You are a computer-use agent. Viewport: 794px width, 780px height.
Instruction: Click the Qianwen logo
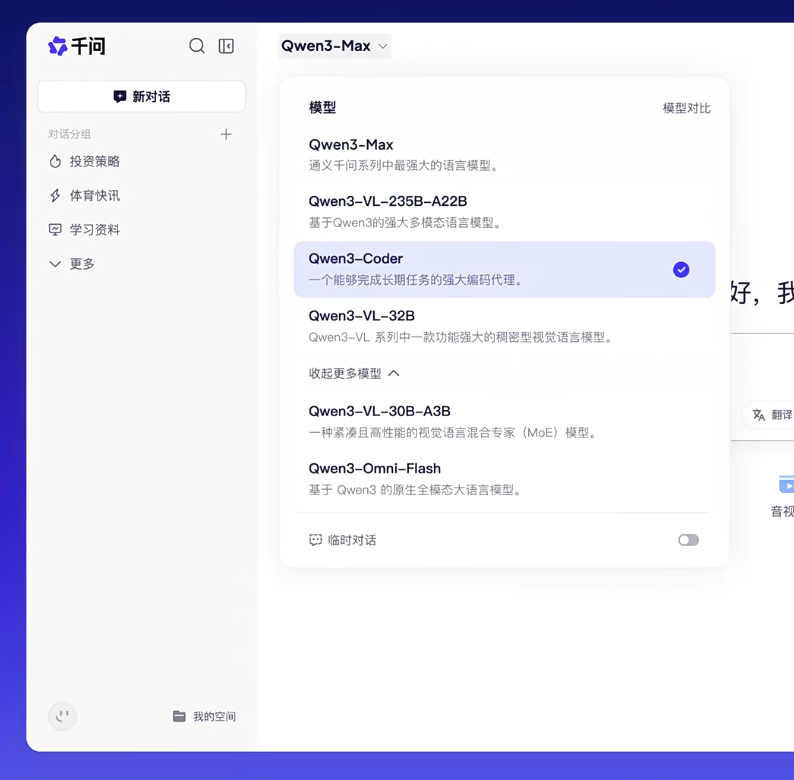click(76, 46)
